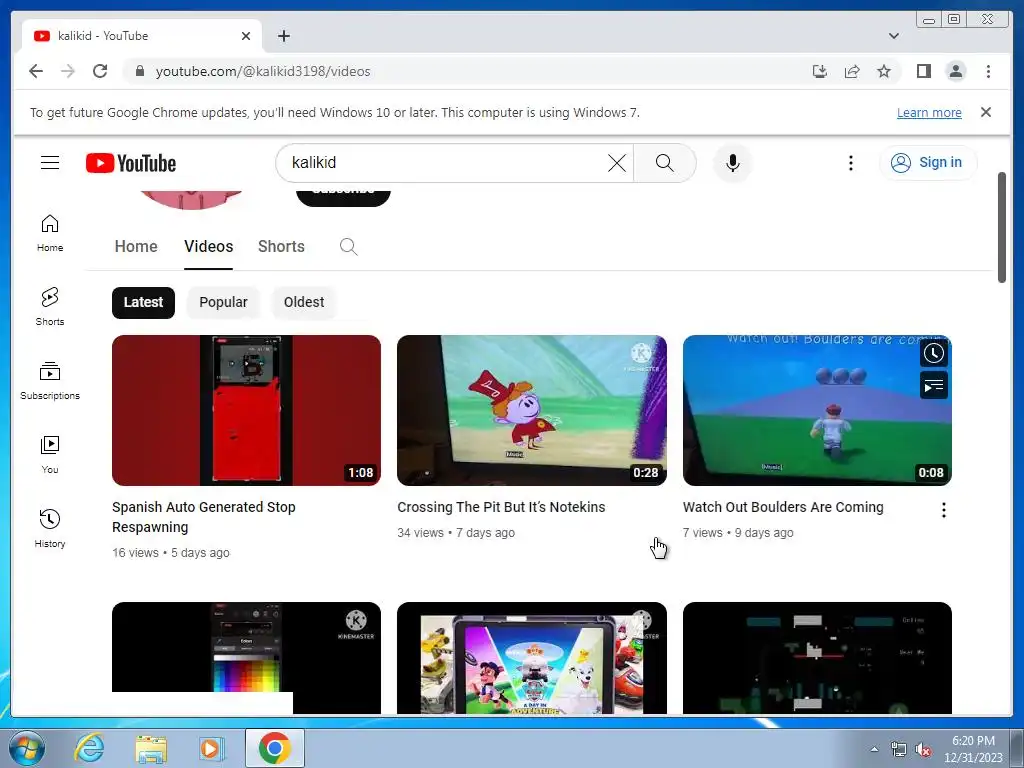
Task: Click the Install app icon in address bar
Action: (820, 71)
